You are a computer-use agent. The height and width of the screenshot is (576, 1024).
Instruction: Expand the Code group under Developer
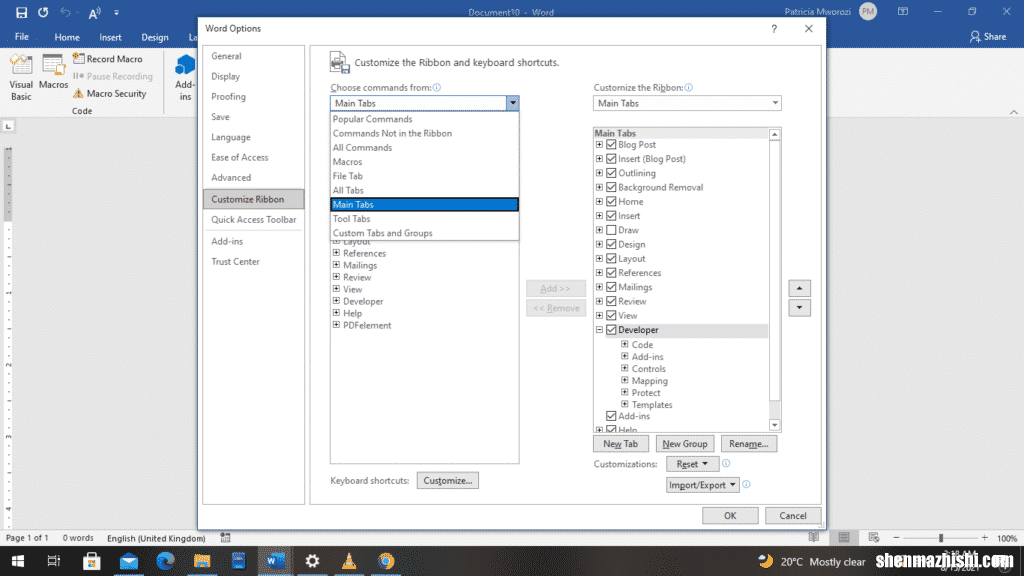(625, 344)
